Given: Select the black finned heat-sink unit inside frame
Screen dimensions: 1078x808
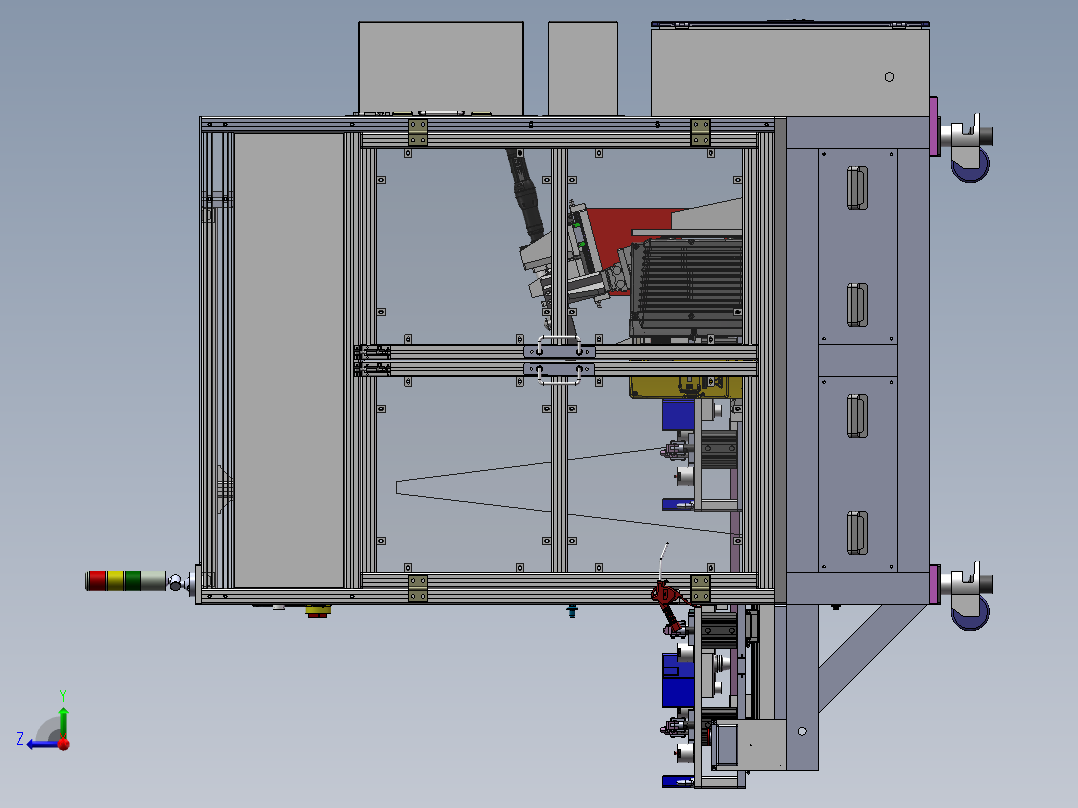Looking at the screenshot, I should pos(688,287).
